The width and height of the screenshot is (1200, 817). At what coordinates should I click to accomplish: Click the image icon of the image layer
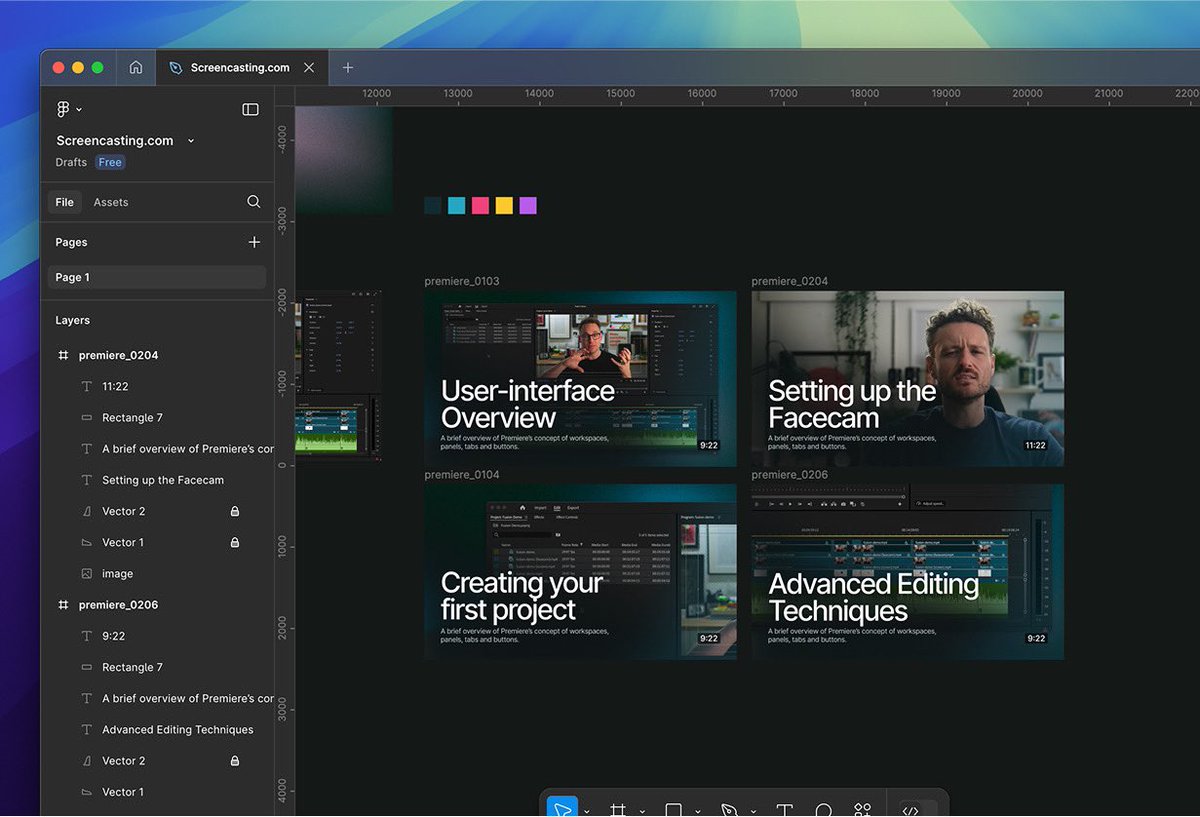tap(86, 574)
